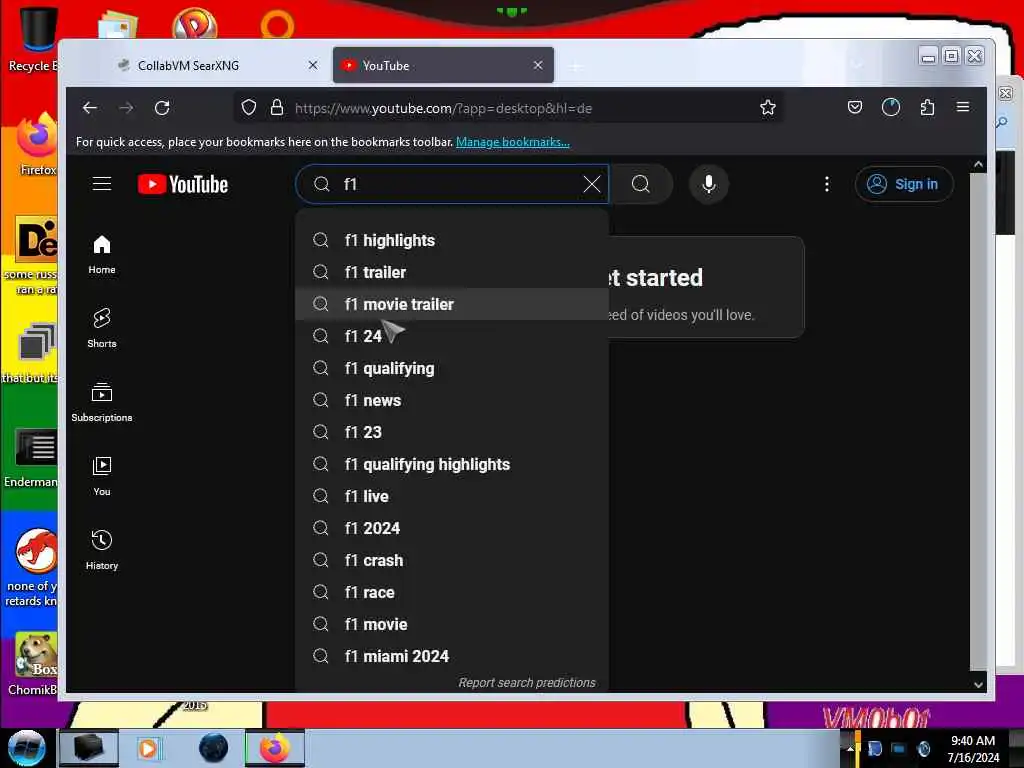
Task: Click the page scrollbar down arrow
Action: point(978,684)
